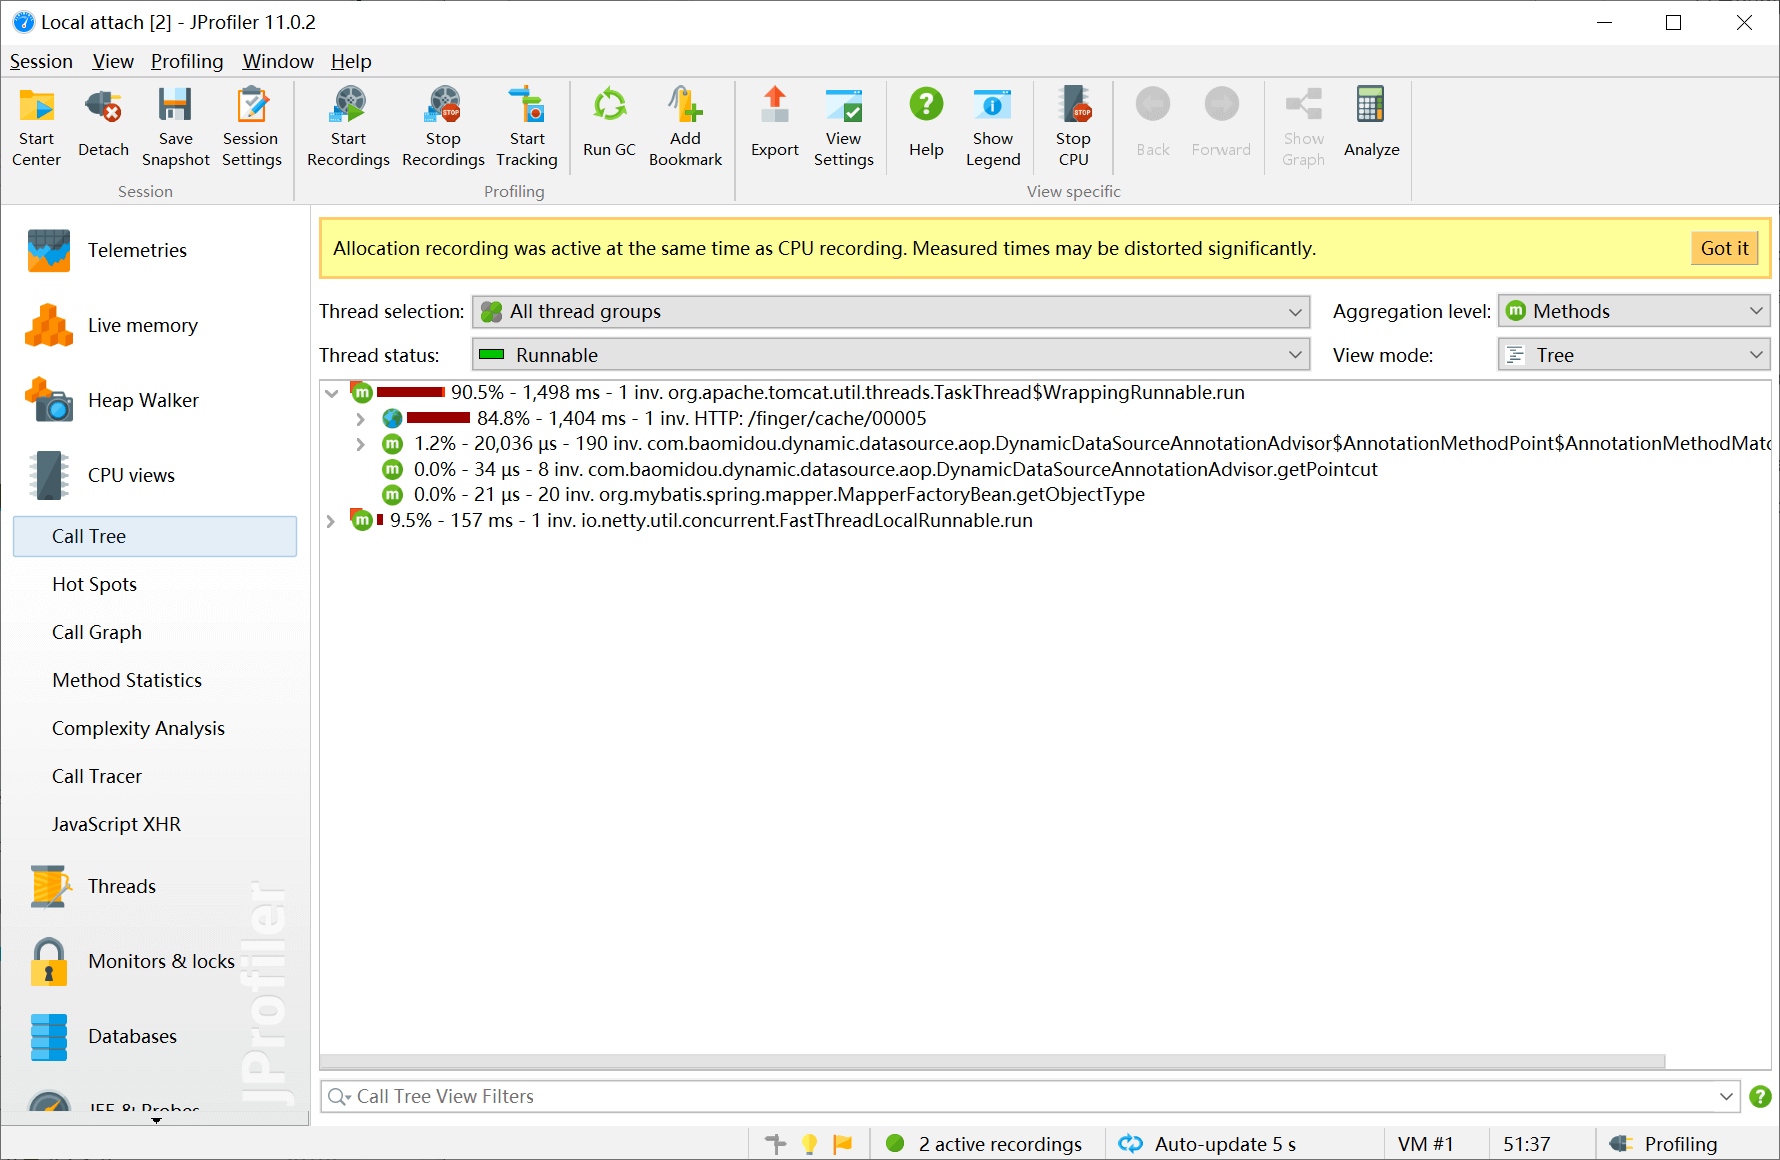Click Stop Recordings in toolbar
This screenshot has height=1160, width=1780.
point(443,128)
